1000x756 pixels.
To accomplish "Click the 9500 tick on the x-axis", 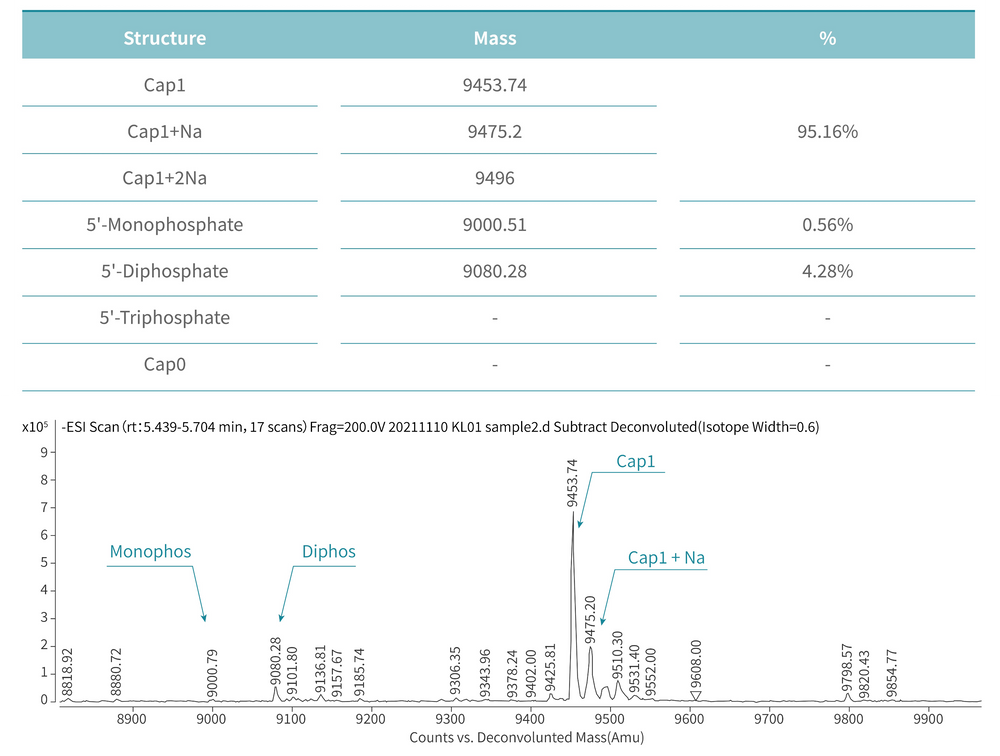I will coord(530,717).
